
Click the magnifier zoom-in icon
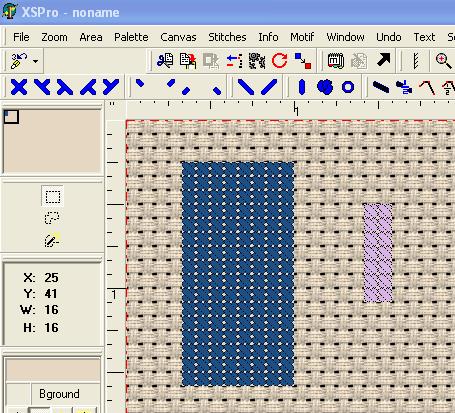coord(443,61)
